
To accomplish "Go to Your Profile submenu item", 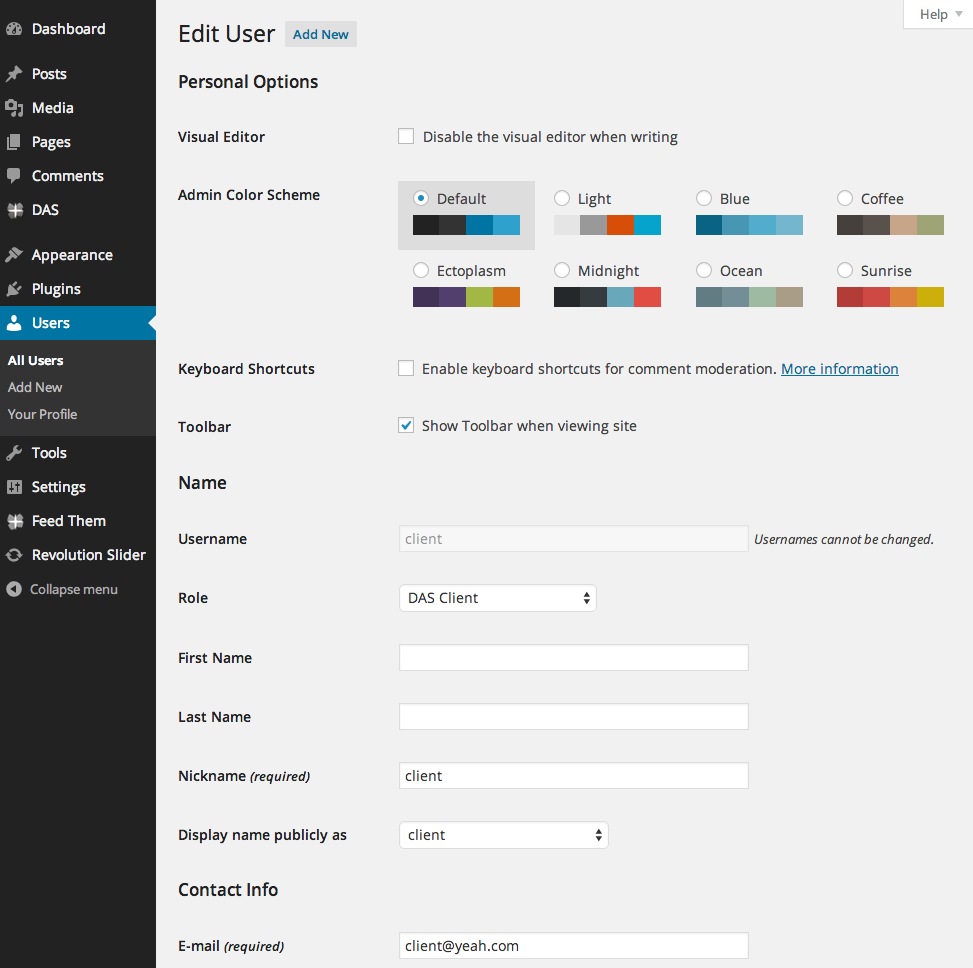I will 42,415.
